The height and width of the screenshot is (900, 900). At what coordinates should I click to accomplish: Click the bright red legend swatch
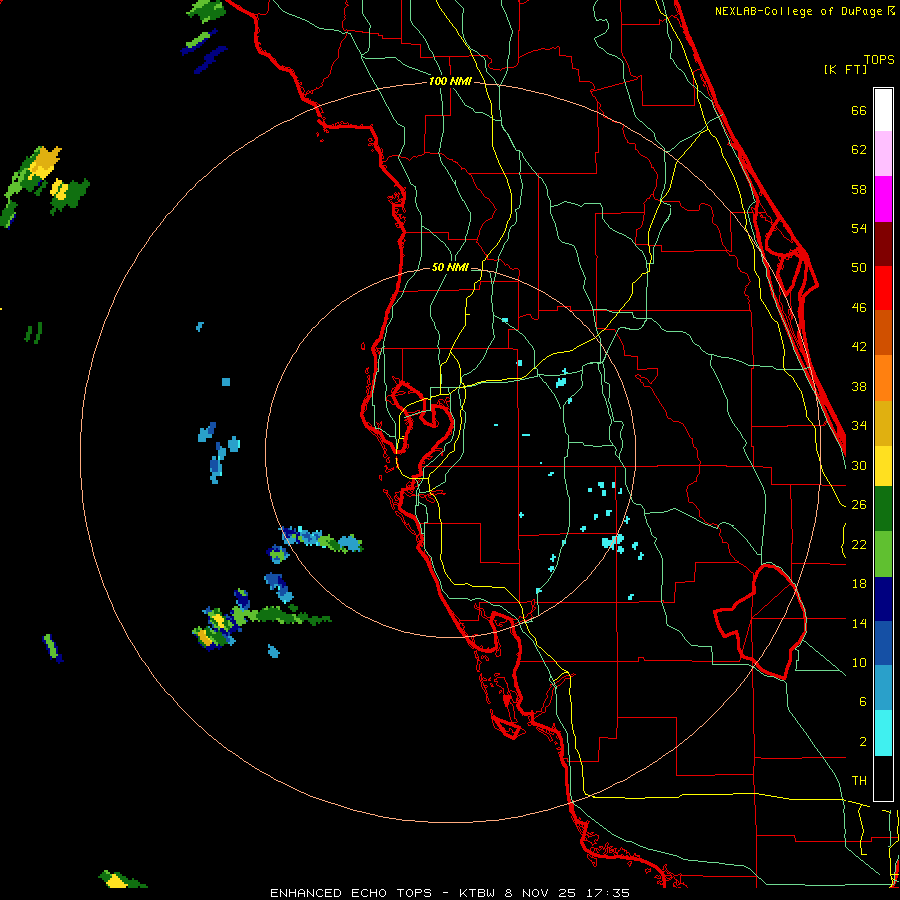click(883, 288)
